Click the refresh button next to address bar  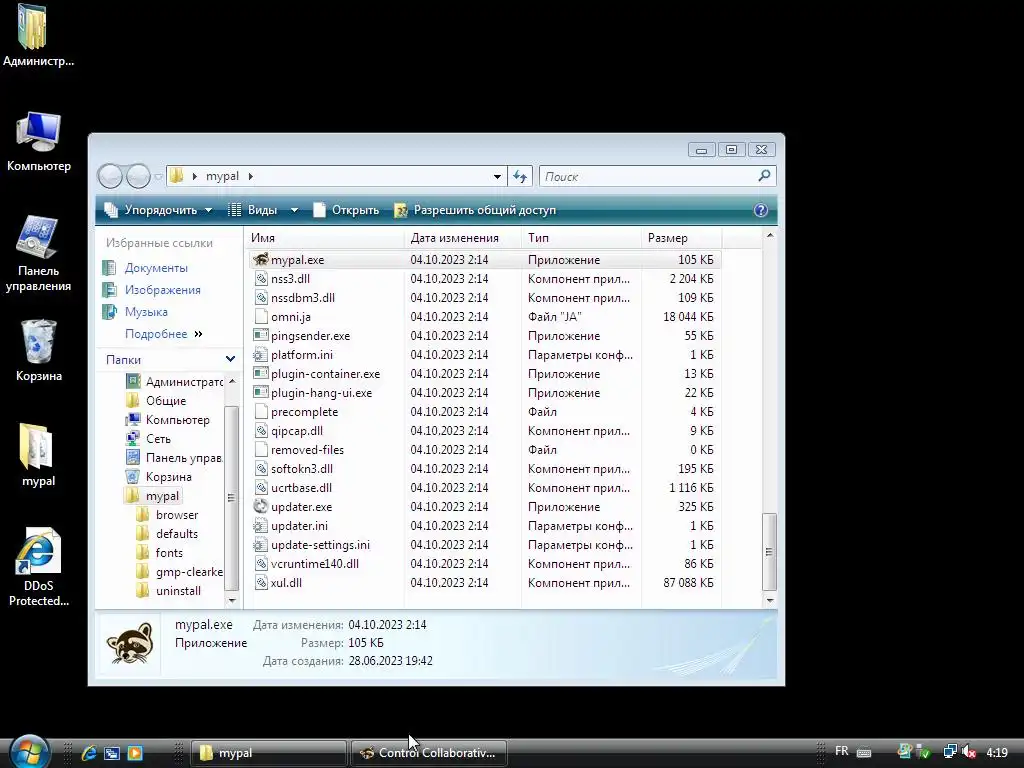point(520,176)
